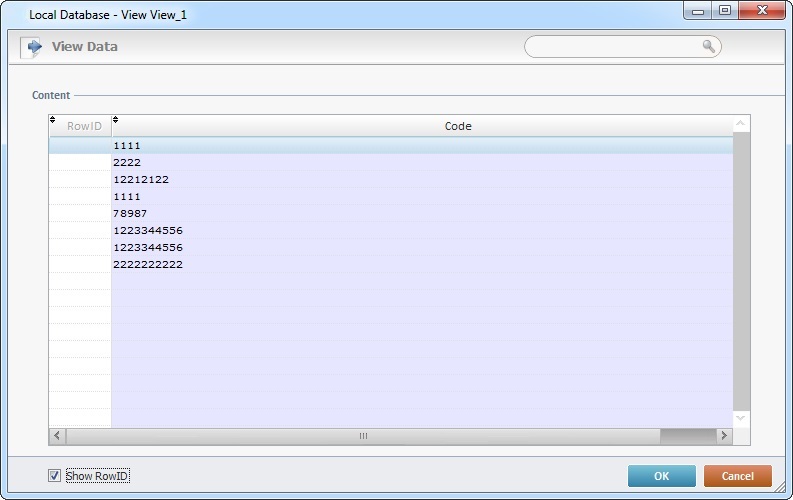This screenshot has height=500, width=793.
Task: Select the Code column header
Action: point(458,126)
